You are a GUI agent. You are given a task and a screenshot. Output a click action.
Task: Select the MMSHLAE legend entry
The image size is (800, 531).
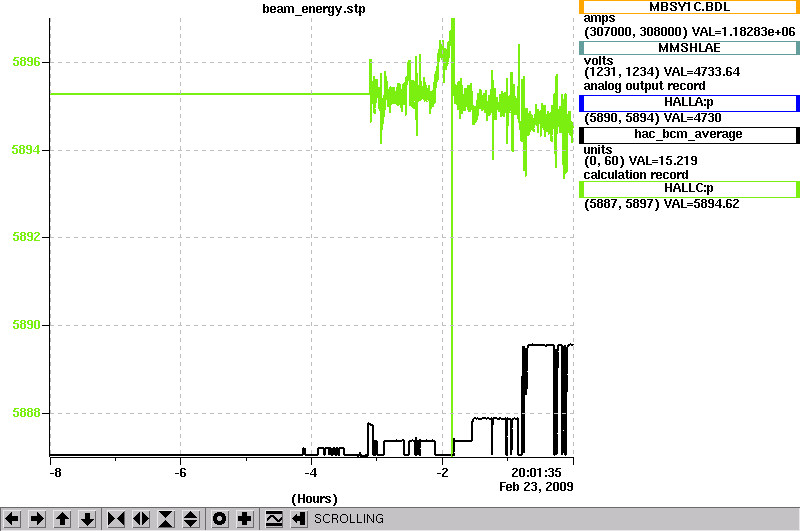click(689, 48)
